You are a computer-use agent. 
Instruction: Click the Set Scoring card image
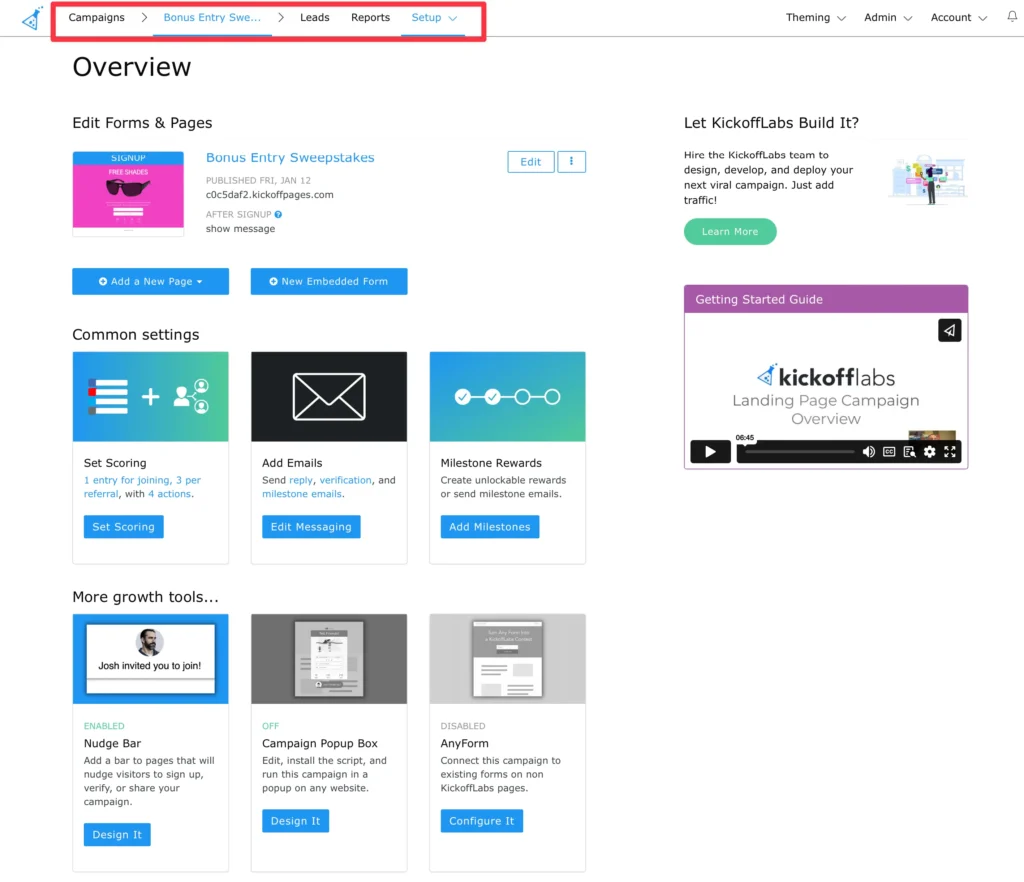[150, 396]
